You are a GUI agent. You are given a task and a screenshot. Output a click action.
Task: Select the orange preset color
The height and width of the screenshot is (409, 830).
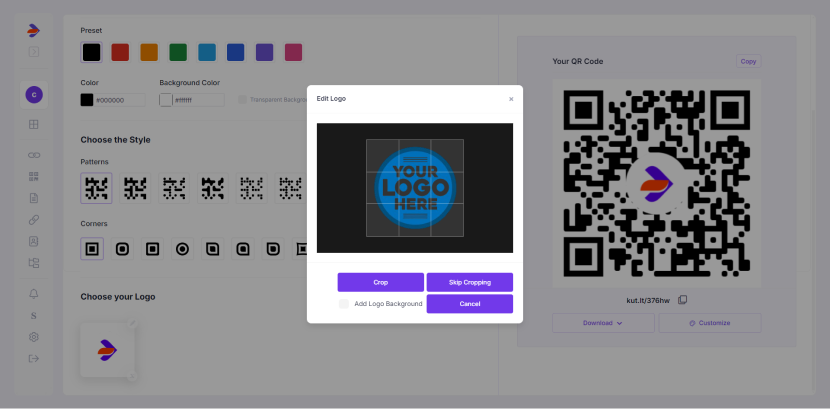(x=149, y=52)
